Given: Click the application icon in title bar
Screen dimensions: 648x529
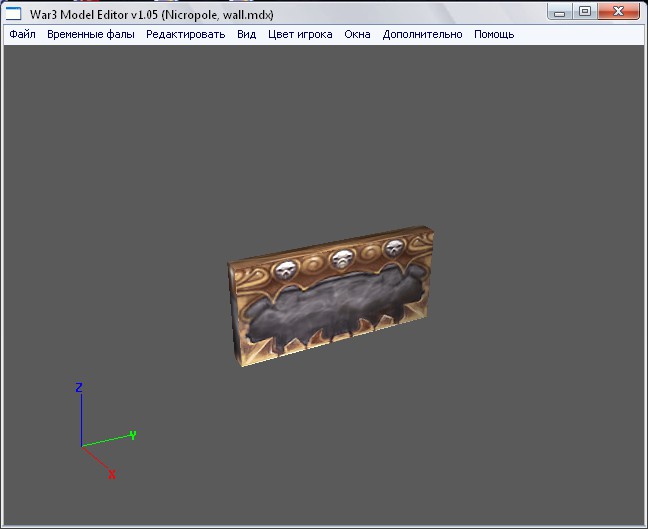Looking at the screenshot, I should click(x=13, y=14).
